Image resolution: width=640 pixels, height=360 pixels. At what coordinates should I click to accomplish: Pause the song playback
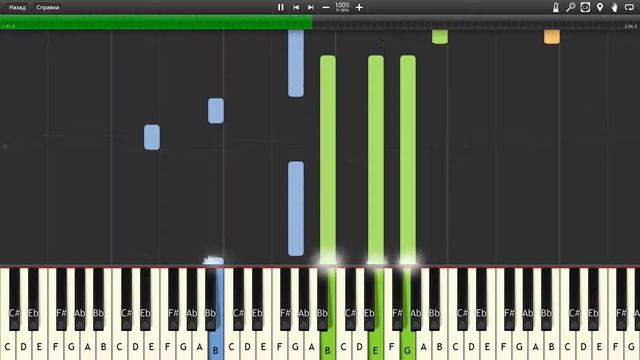click(281, 7)
